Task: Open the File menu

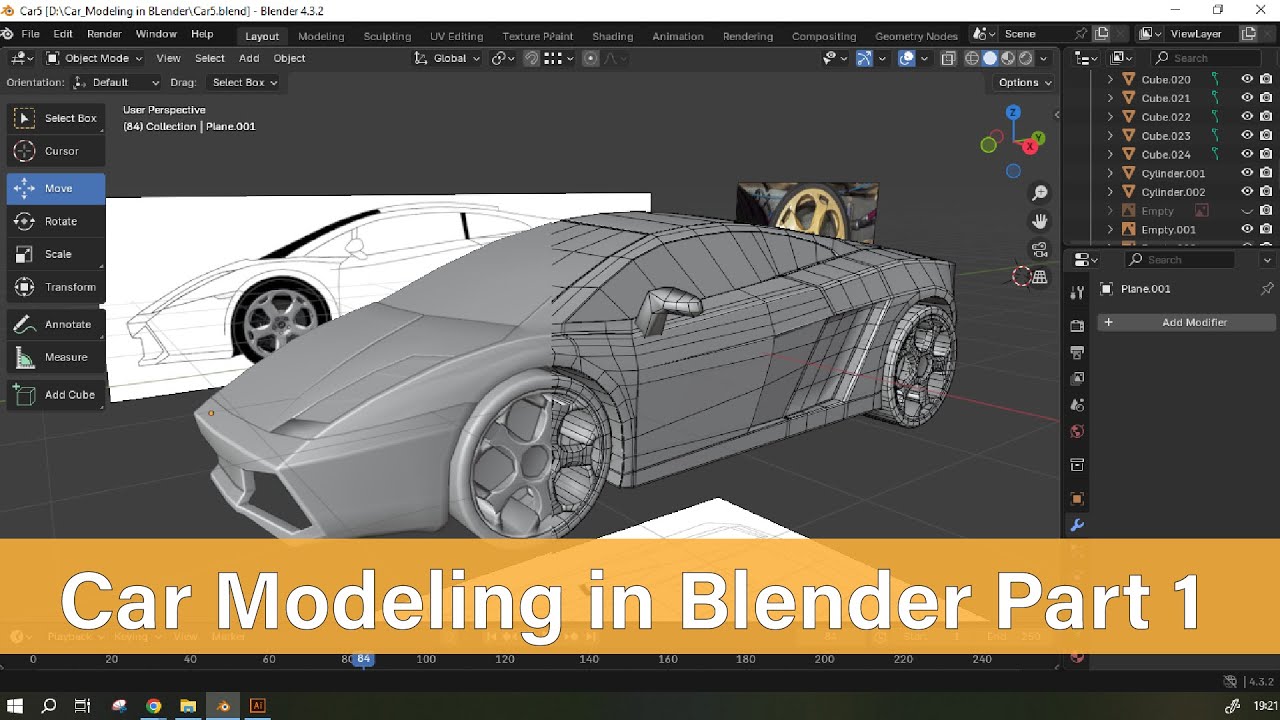Action: (31, 34)
